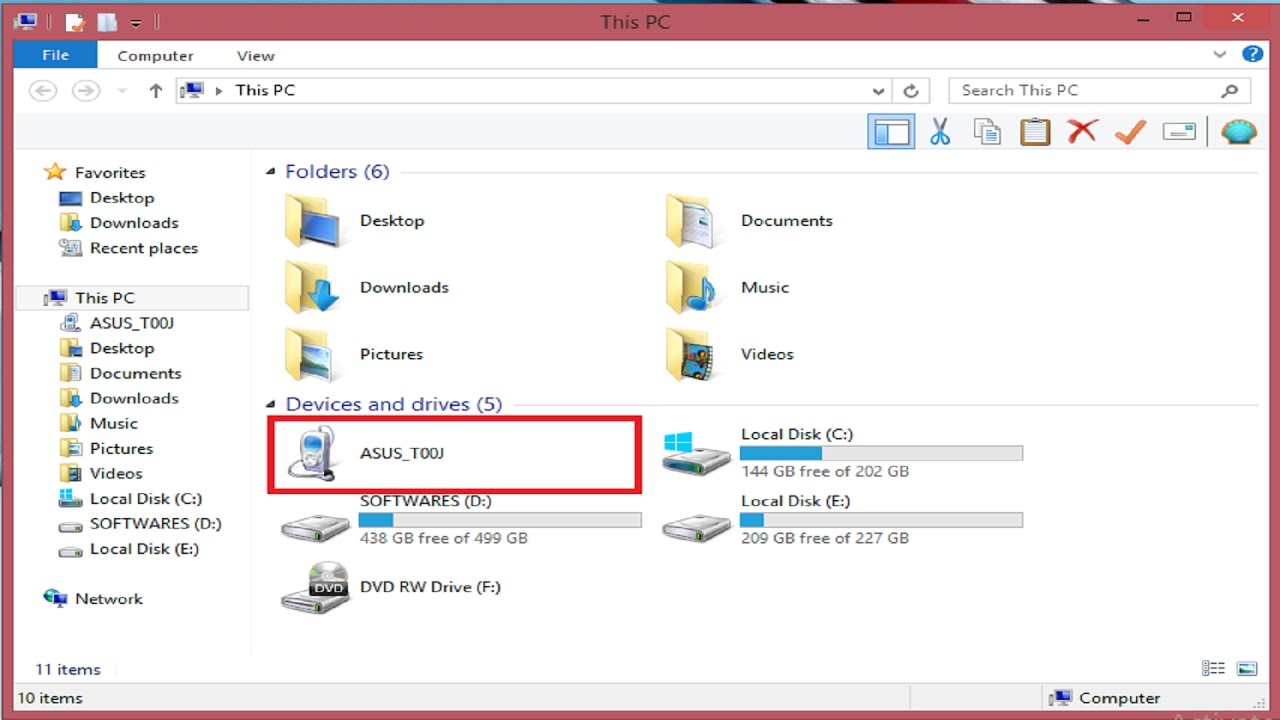Click the quick access New Folder icon in title bar
The image size is (1280, 720).
106,21
